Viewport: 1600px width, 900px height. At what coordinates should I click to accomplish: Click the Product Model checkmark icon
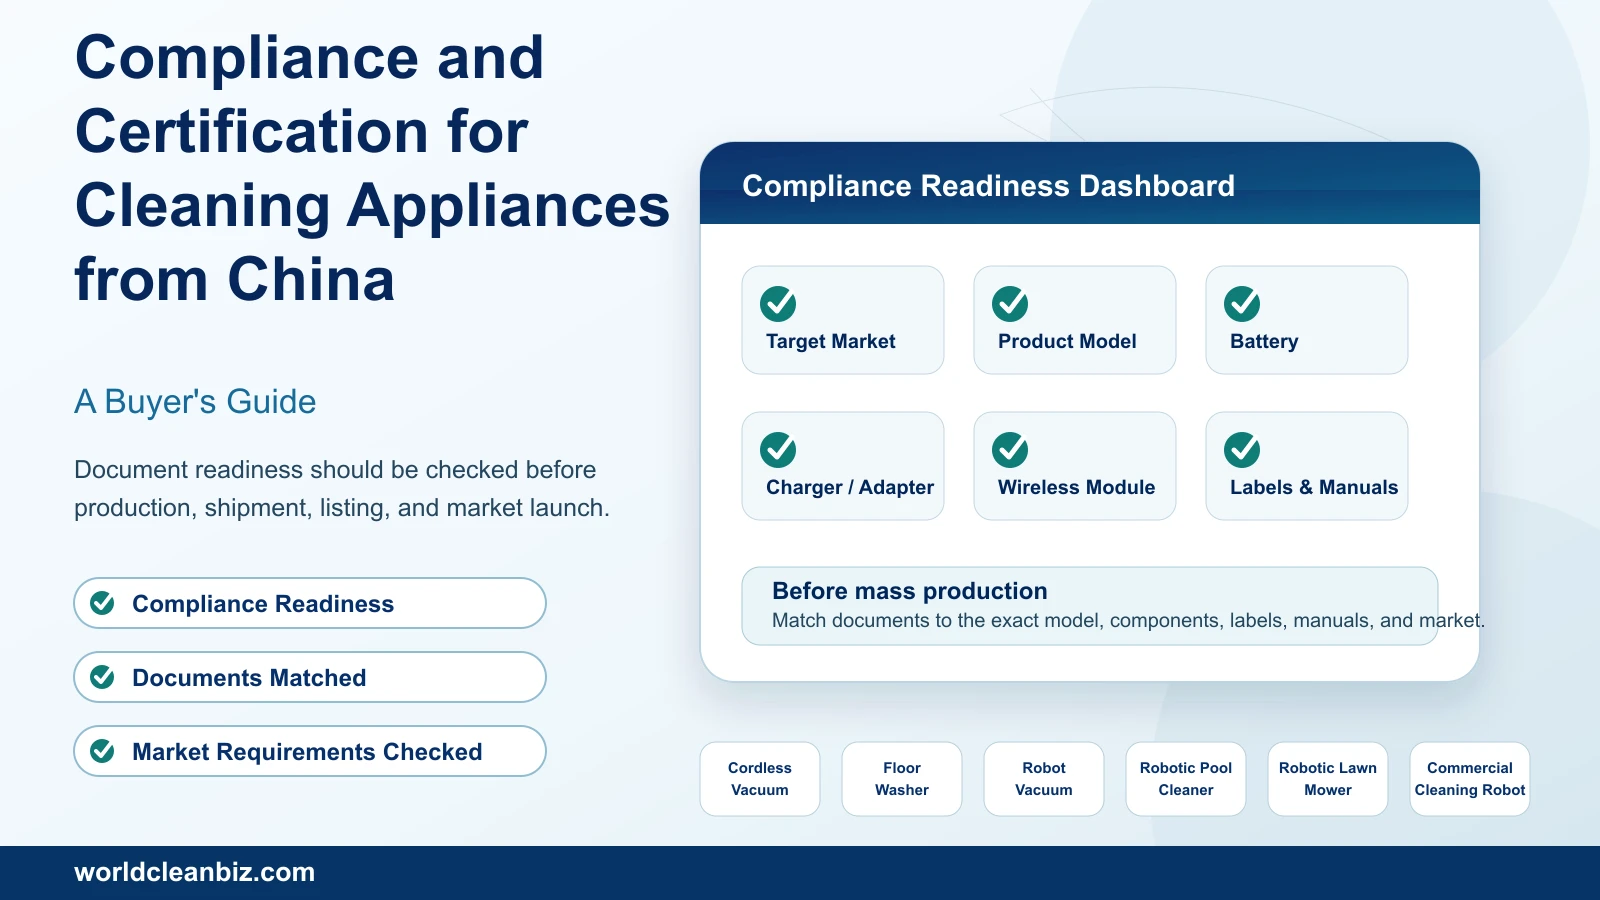pos(1010,304)
